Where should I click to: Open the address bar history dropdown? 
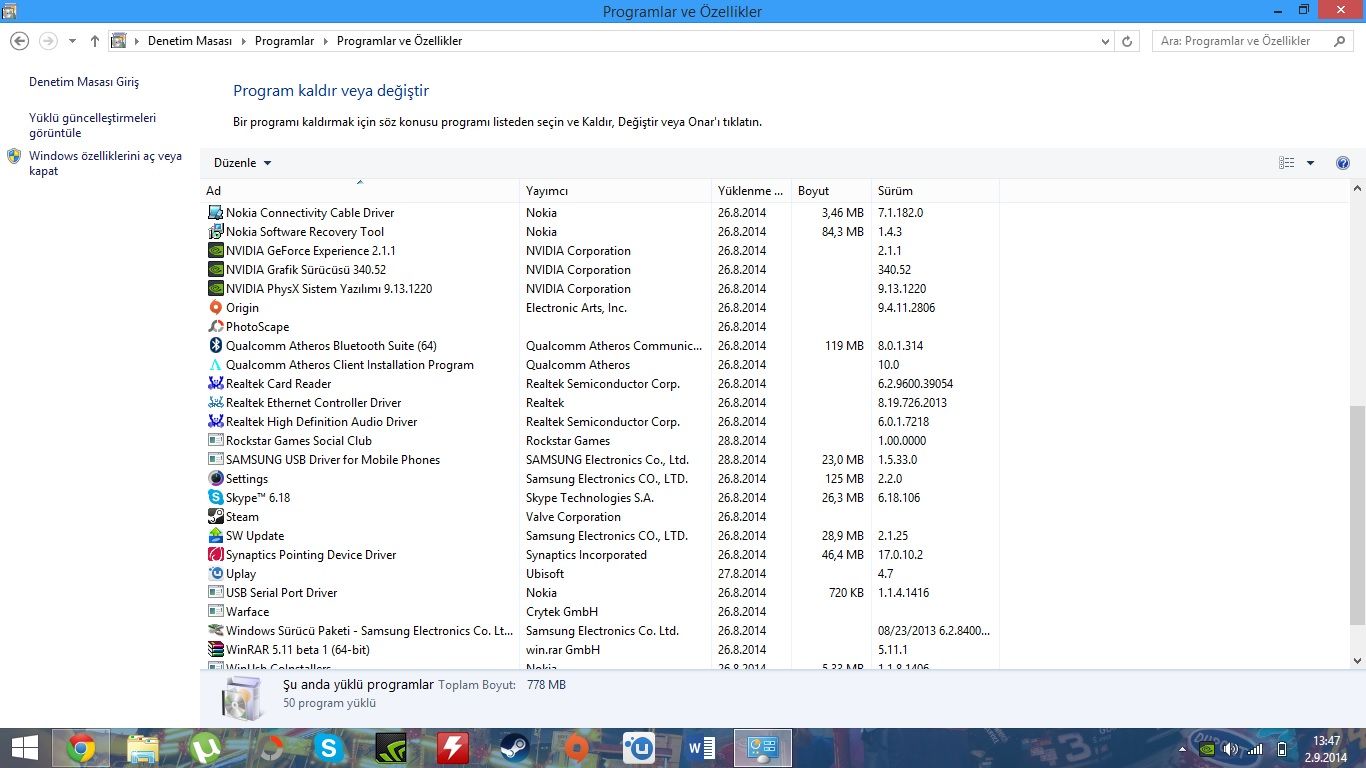[x=1105, y=41]
